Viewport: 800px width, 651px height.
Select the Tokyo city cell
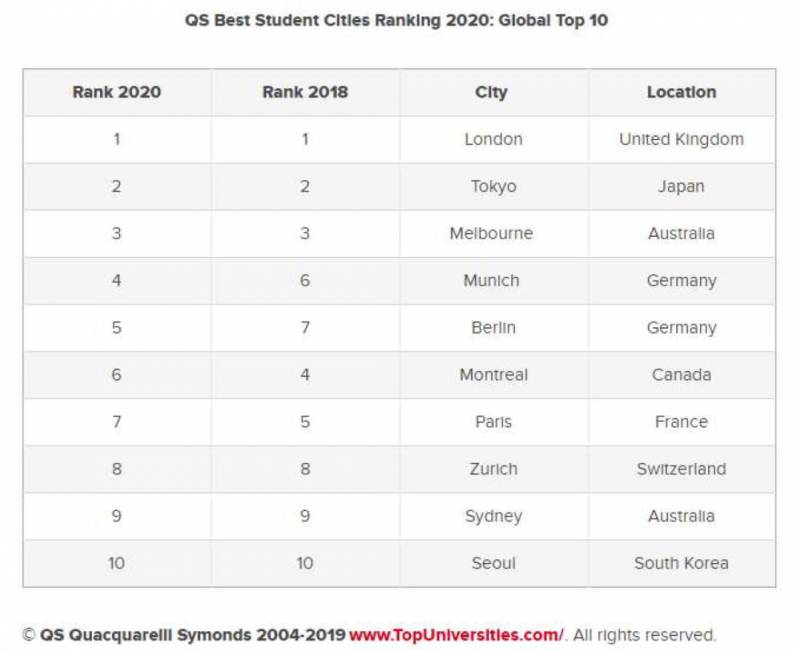[493, 186]
